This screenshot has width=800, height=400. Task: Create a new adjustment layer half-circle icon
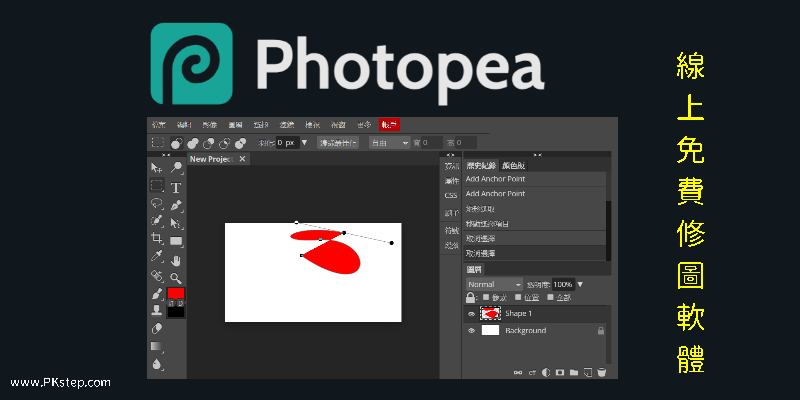tap(546, 373)
